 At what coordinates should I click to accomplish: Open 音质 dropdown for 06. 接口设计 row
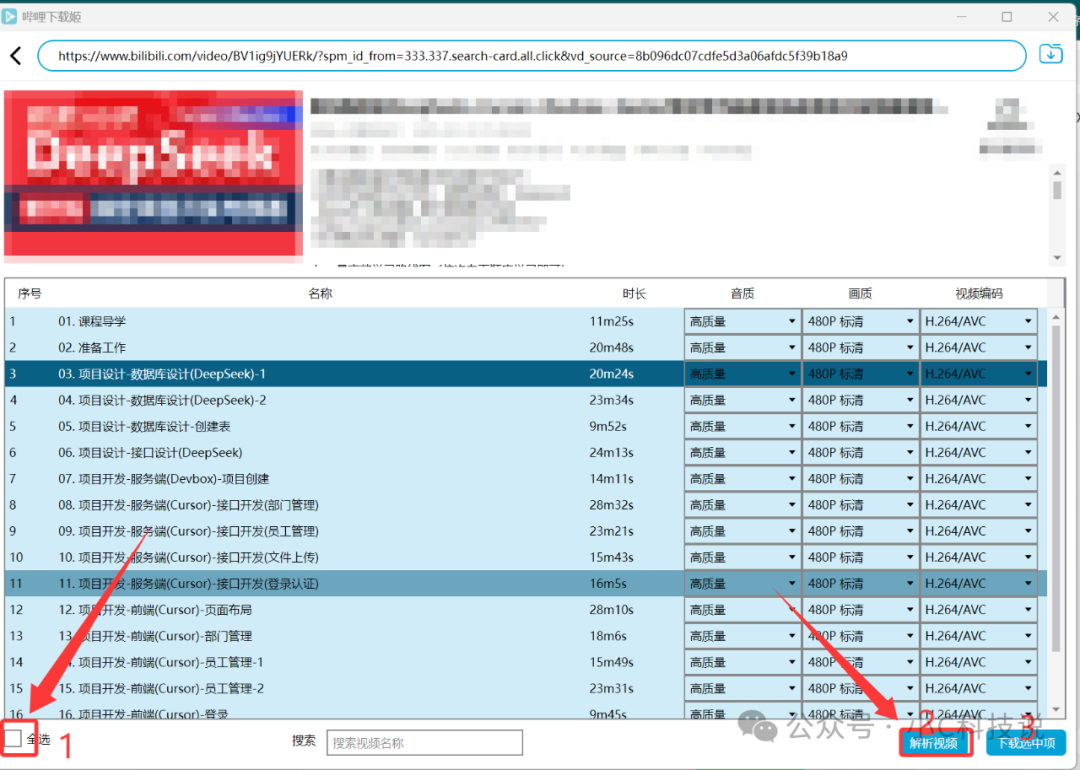[x=742, y=452]
